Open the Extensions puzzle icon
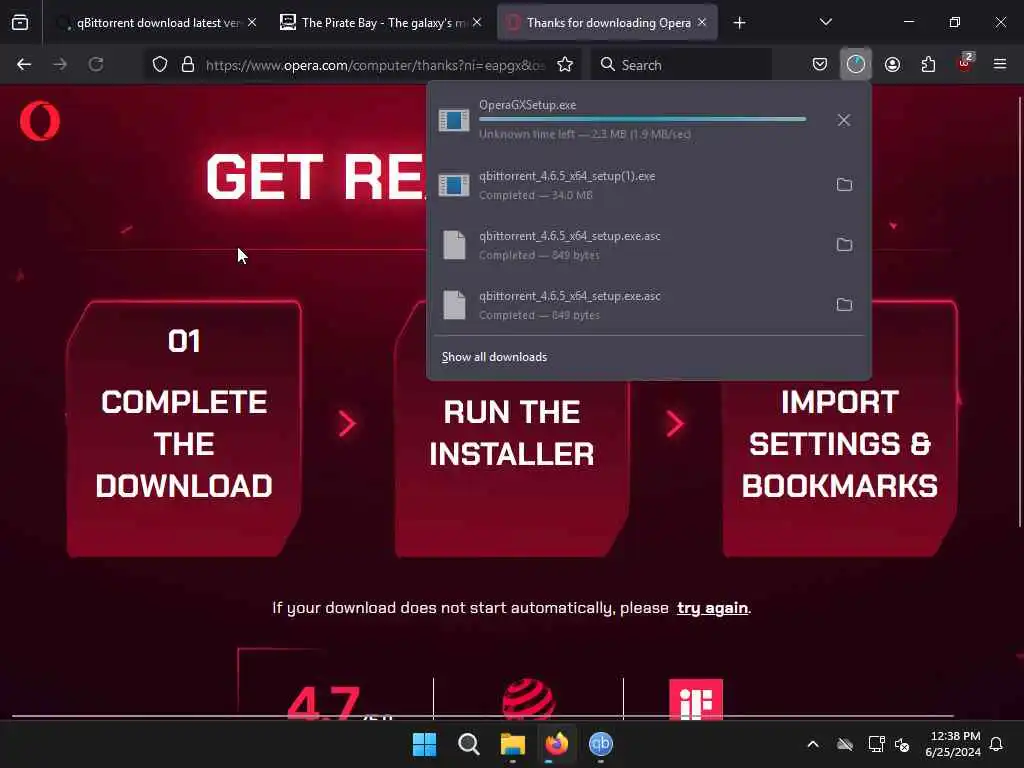This screenshot has height=768, width=1024. [928, 64]
